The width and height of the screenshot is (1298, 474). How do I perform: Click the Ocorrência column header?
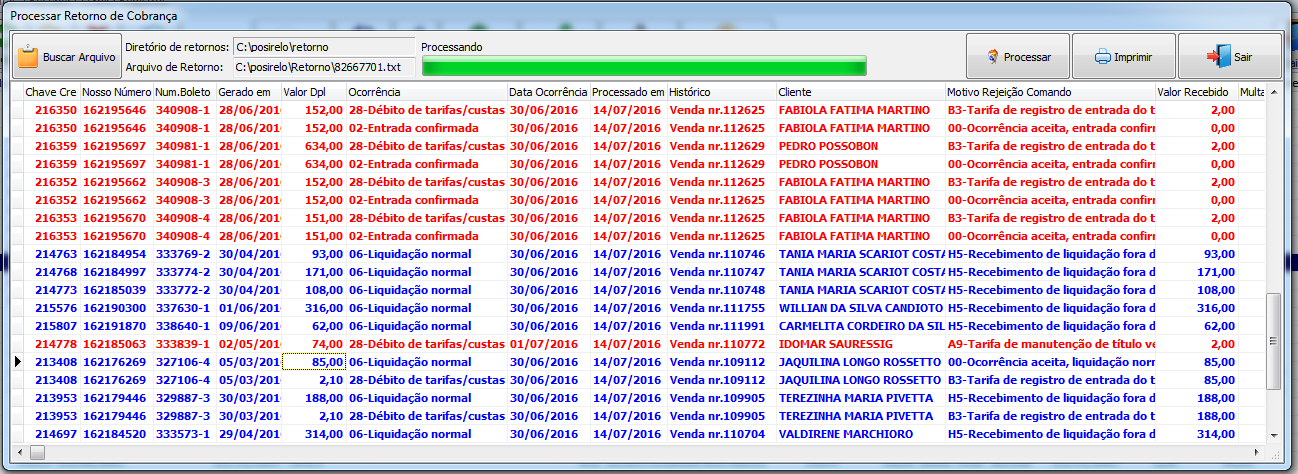(x=426, y=92)
